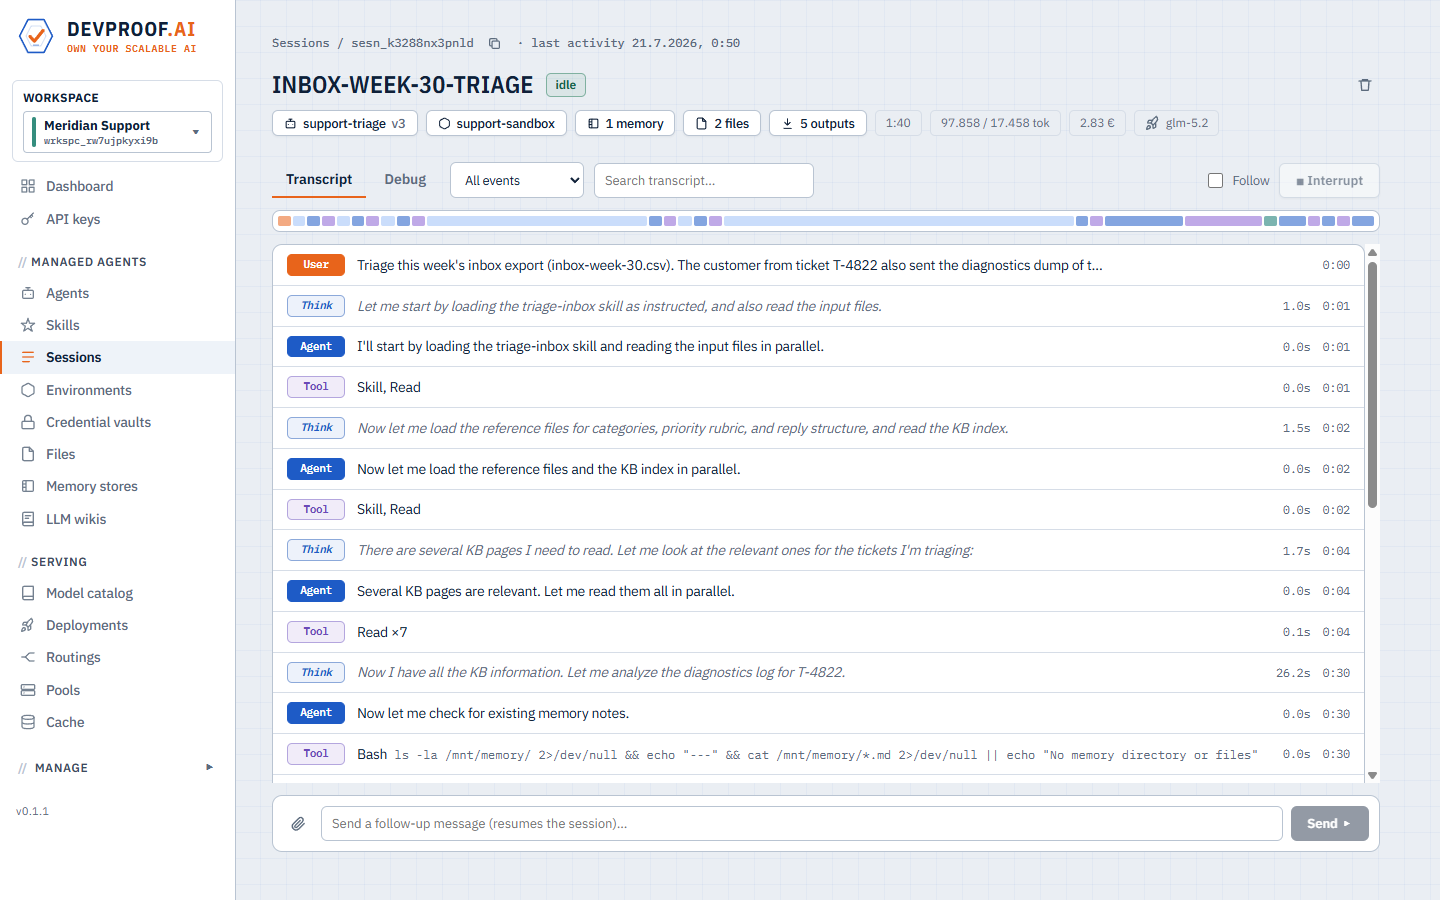This screenshot has width=1440, height=900.
Task: Click the last blue segment of timeline bar
Action: [x=1363, y=221]
